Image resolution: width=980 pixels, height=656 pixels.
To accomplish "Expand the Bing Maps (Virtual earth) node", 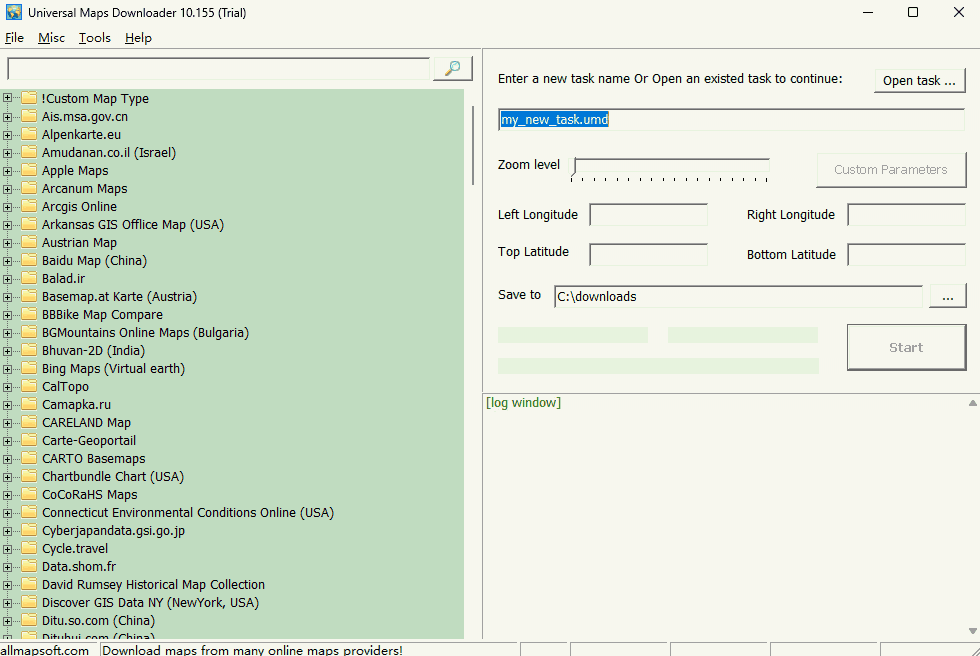I will (x=8, y=368).
